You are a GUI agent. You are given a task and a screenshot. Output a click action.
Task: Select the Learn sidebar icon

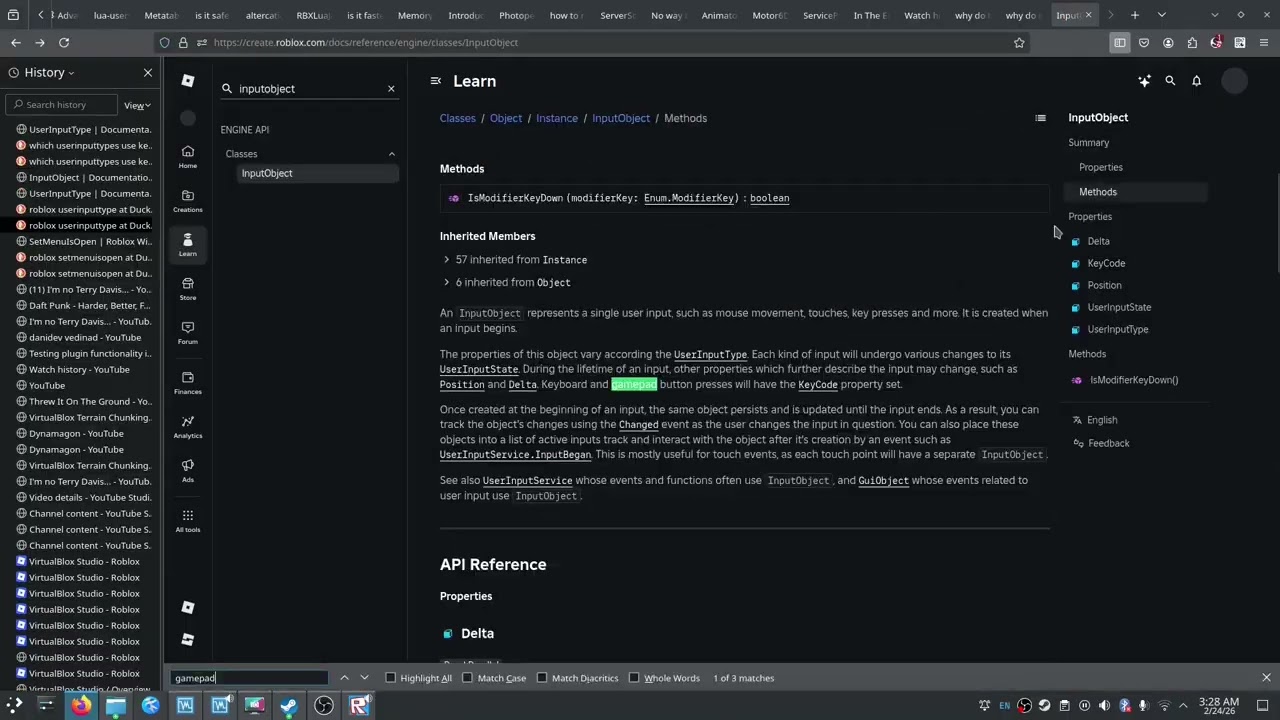click(188, 244)
